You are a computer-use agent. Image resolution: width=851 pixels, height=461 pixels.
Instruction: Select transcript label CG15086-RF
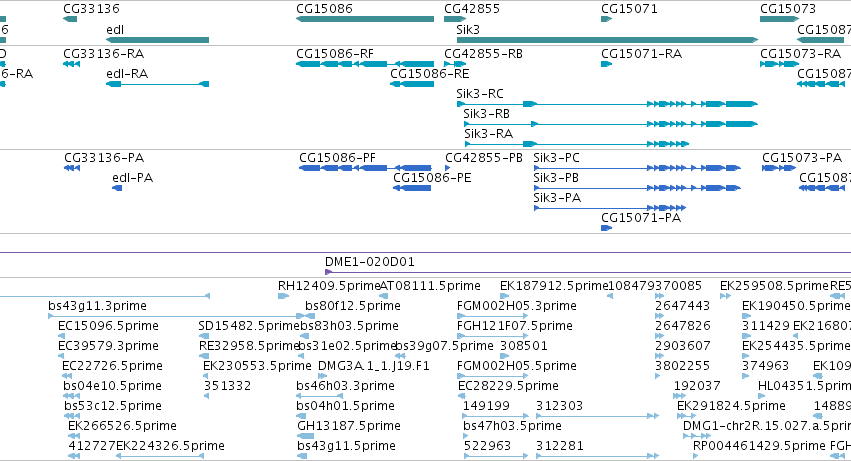tap(335, 54)
